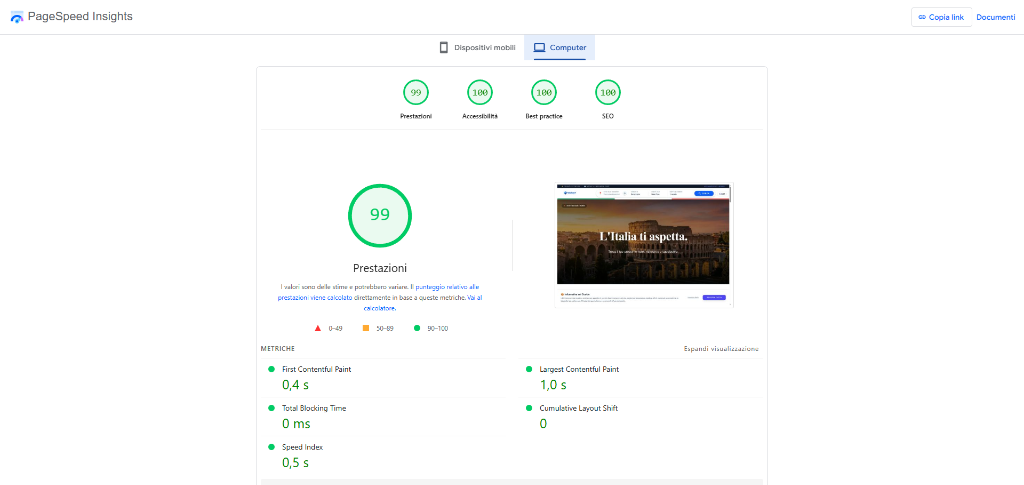Viewport: 1024px width, 485px height.
Task: Click the green circle 90–100 legend icon
Action: coord(417,328)
